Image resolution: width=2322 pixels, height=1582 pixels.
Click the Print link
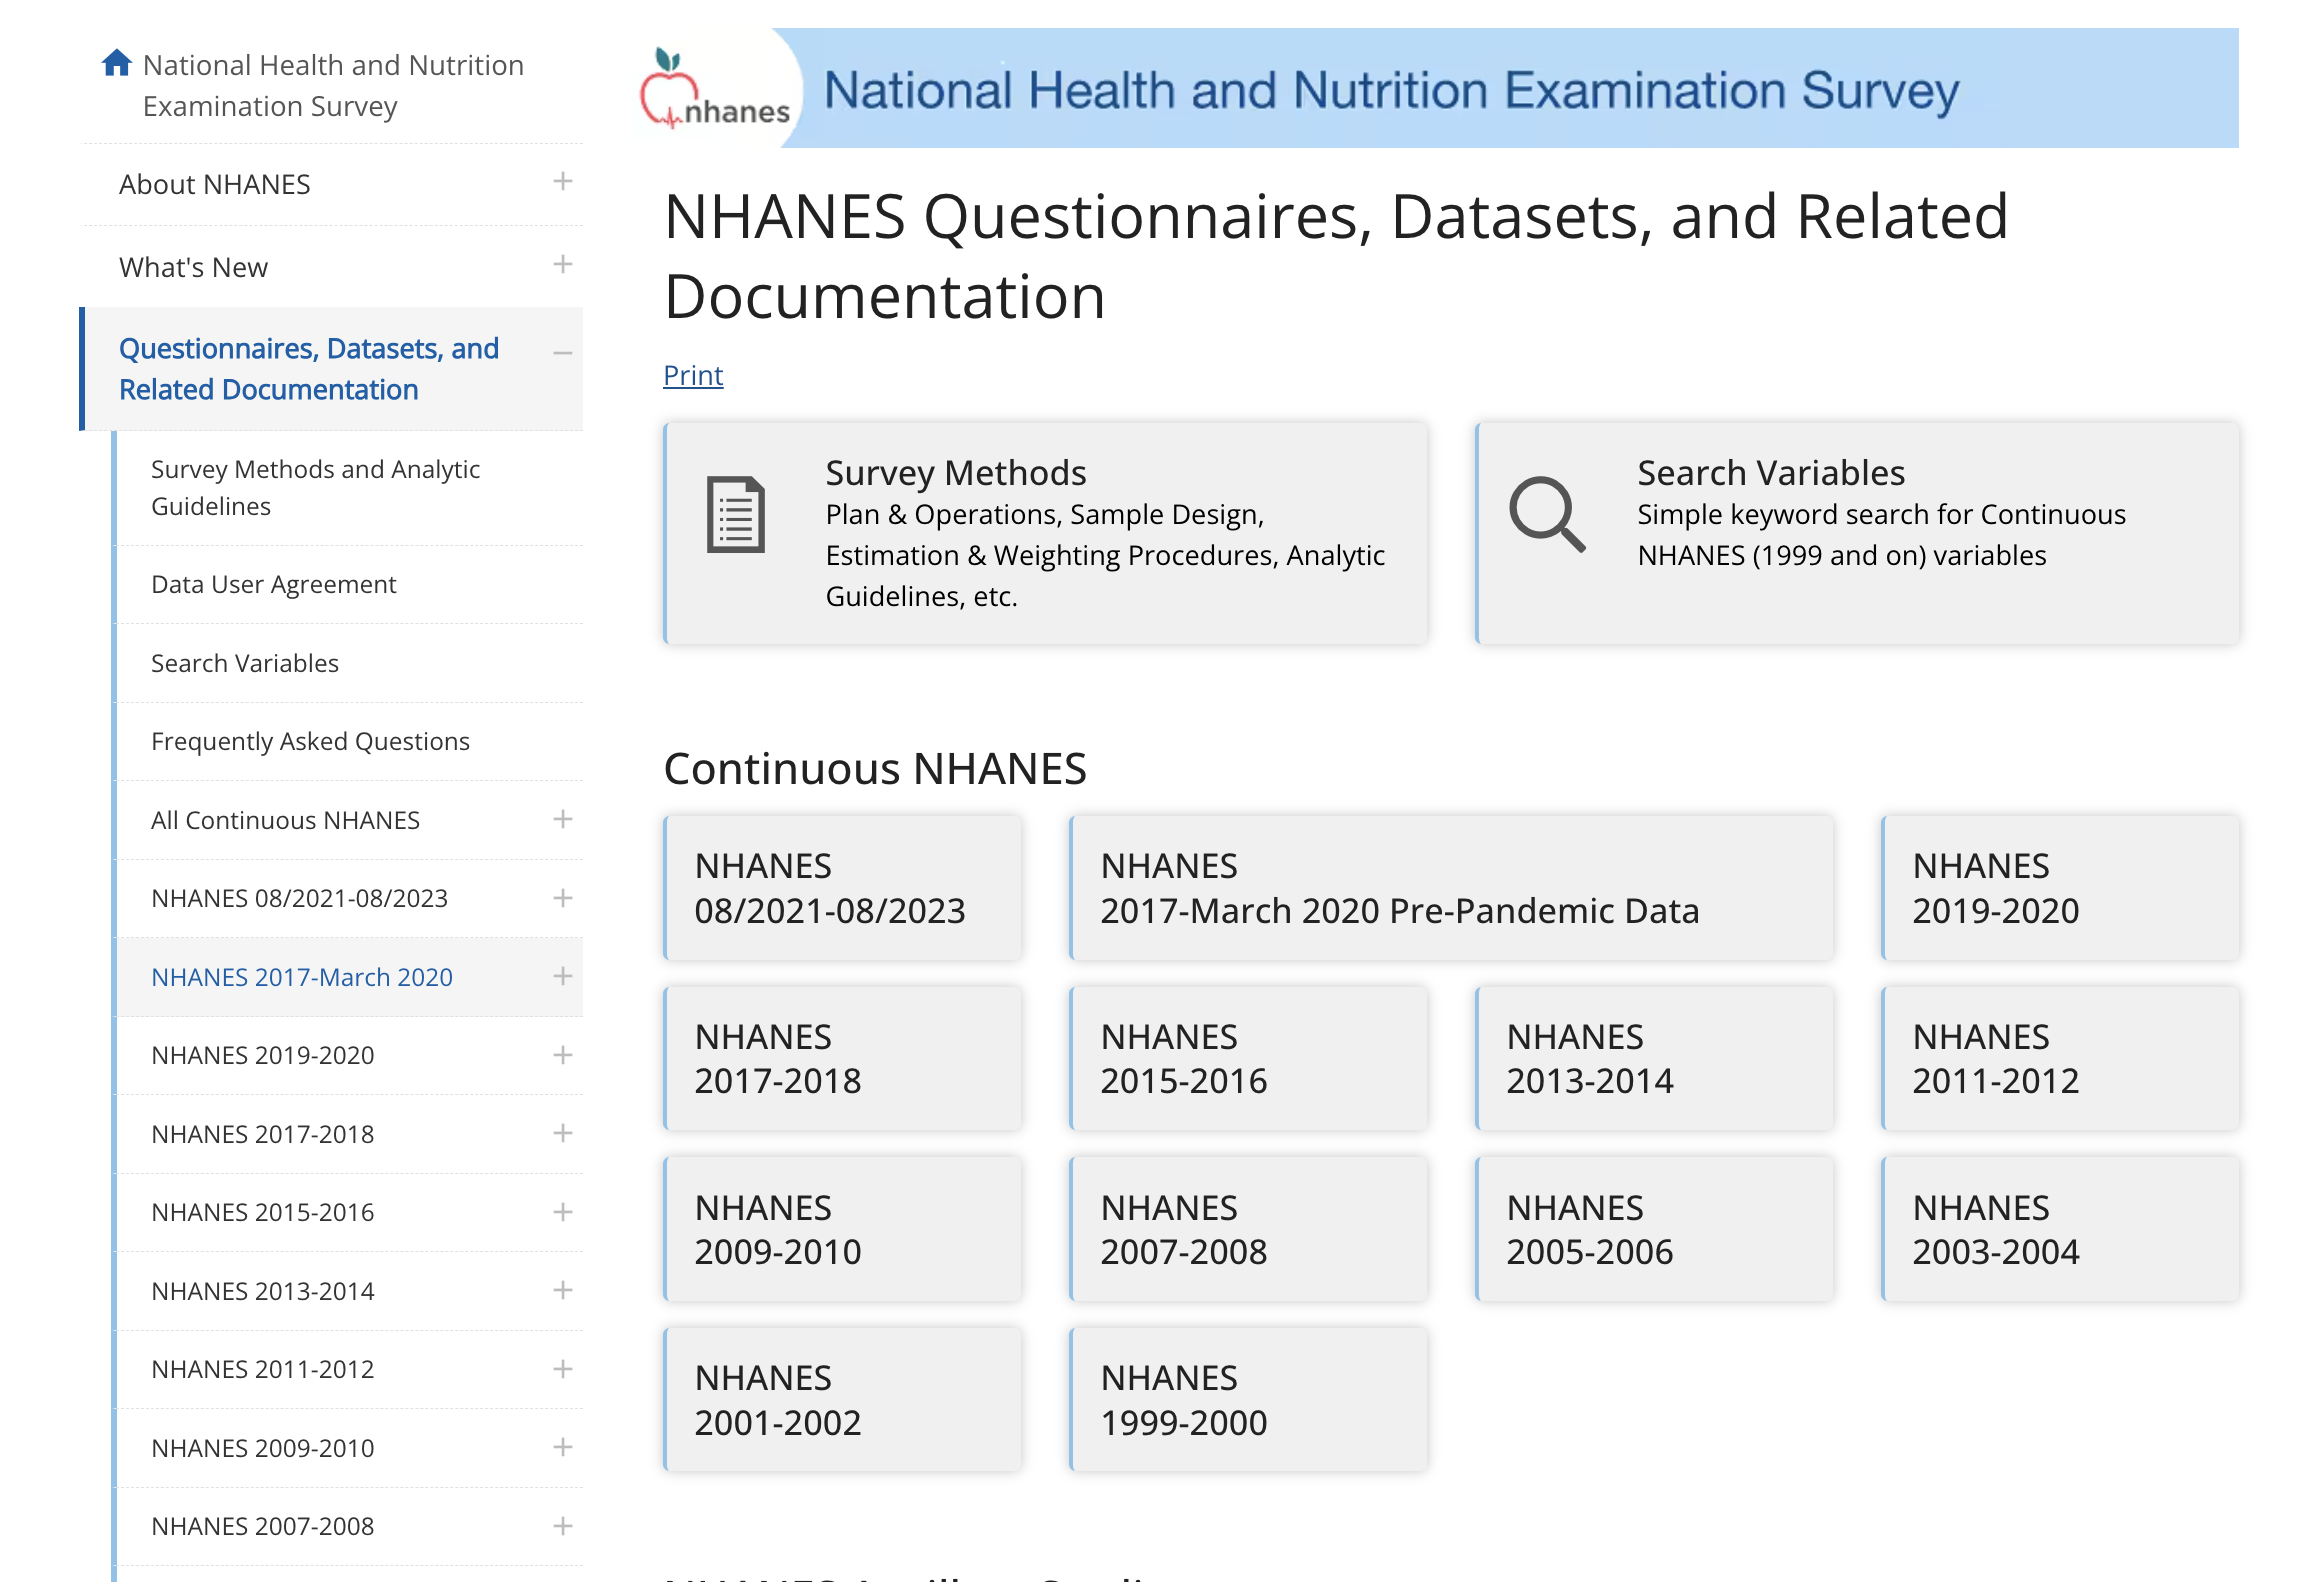(x=692, y=375)
